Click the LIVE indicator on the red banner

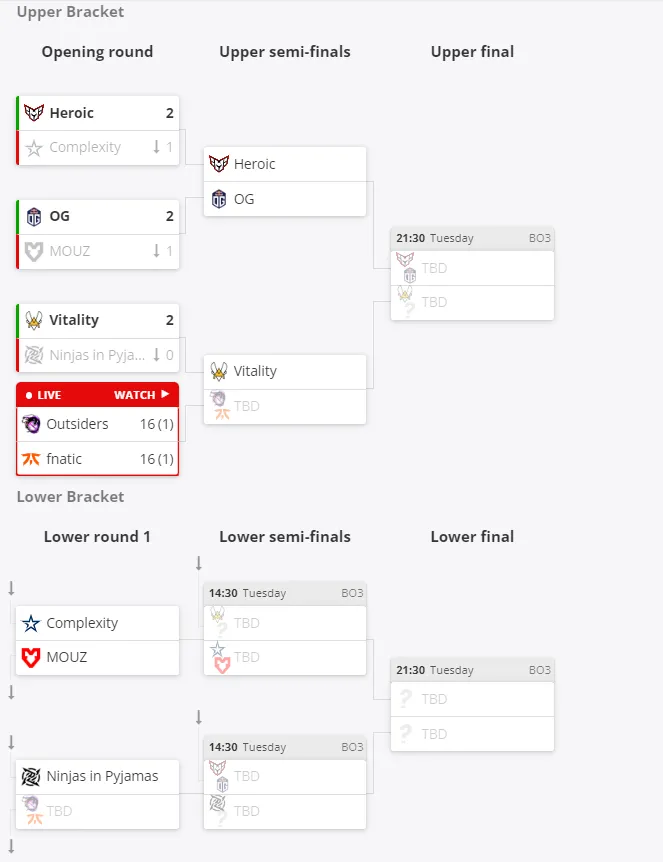click(x=43, y=395)
